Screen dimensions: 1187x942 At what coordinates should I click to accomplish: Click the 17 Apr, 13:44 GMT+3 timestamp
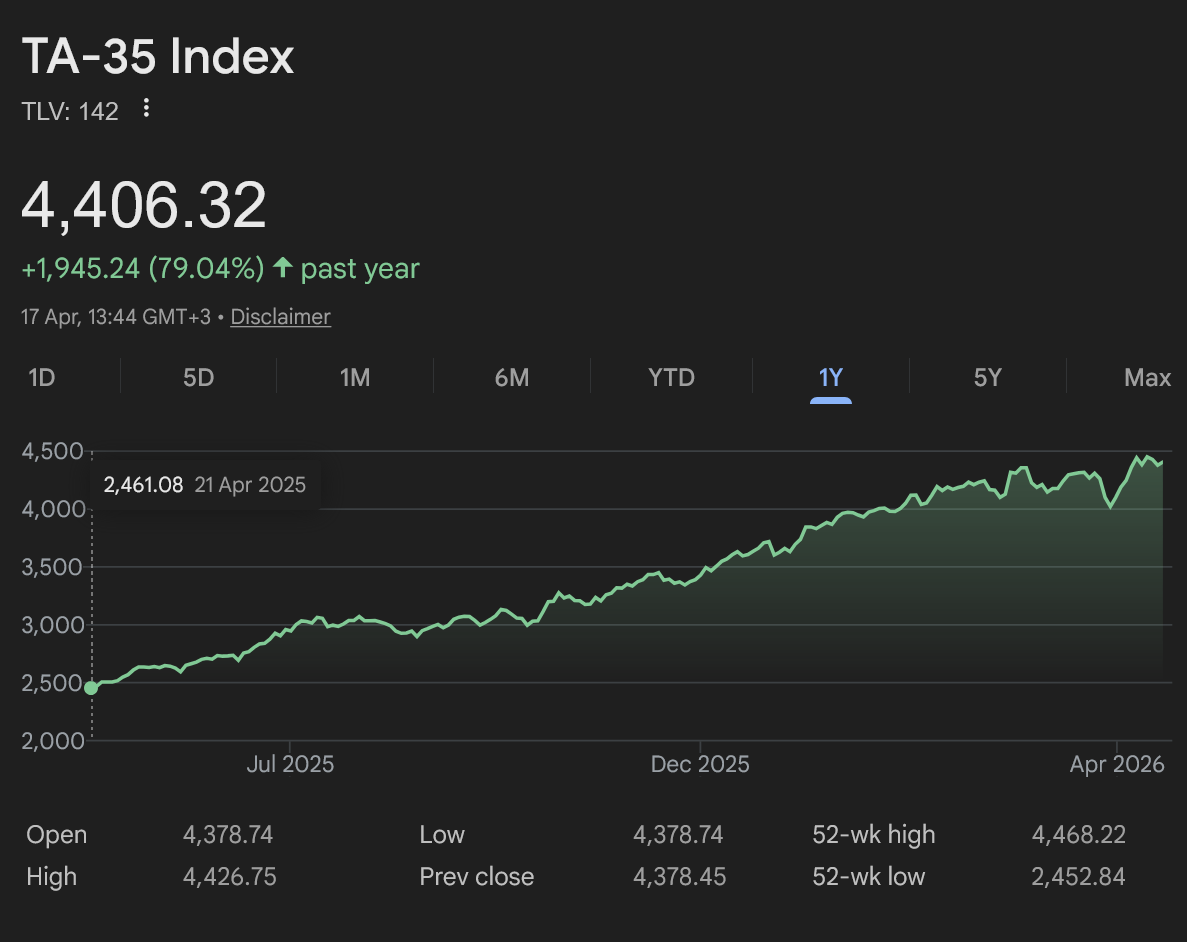point(116,317)
